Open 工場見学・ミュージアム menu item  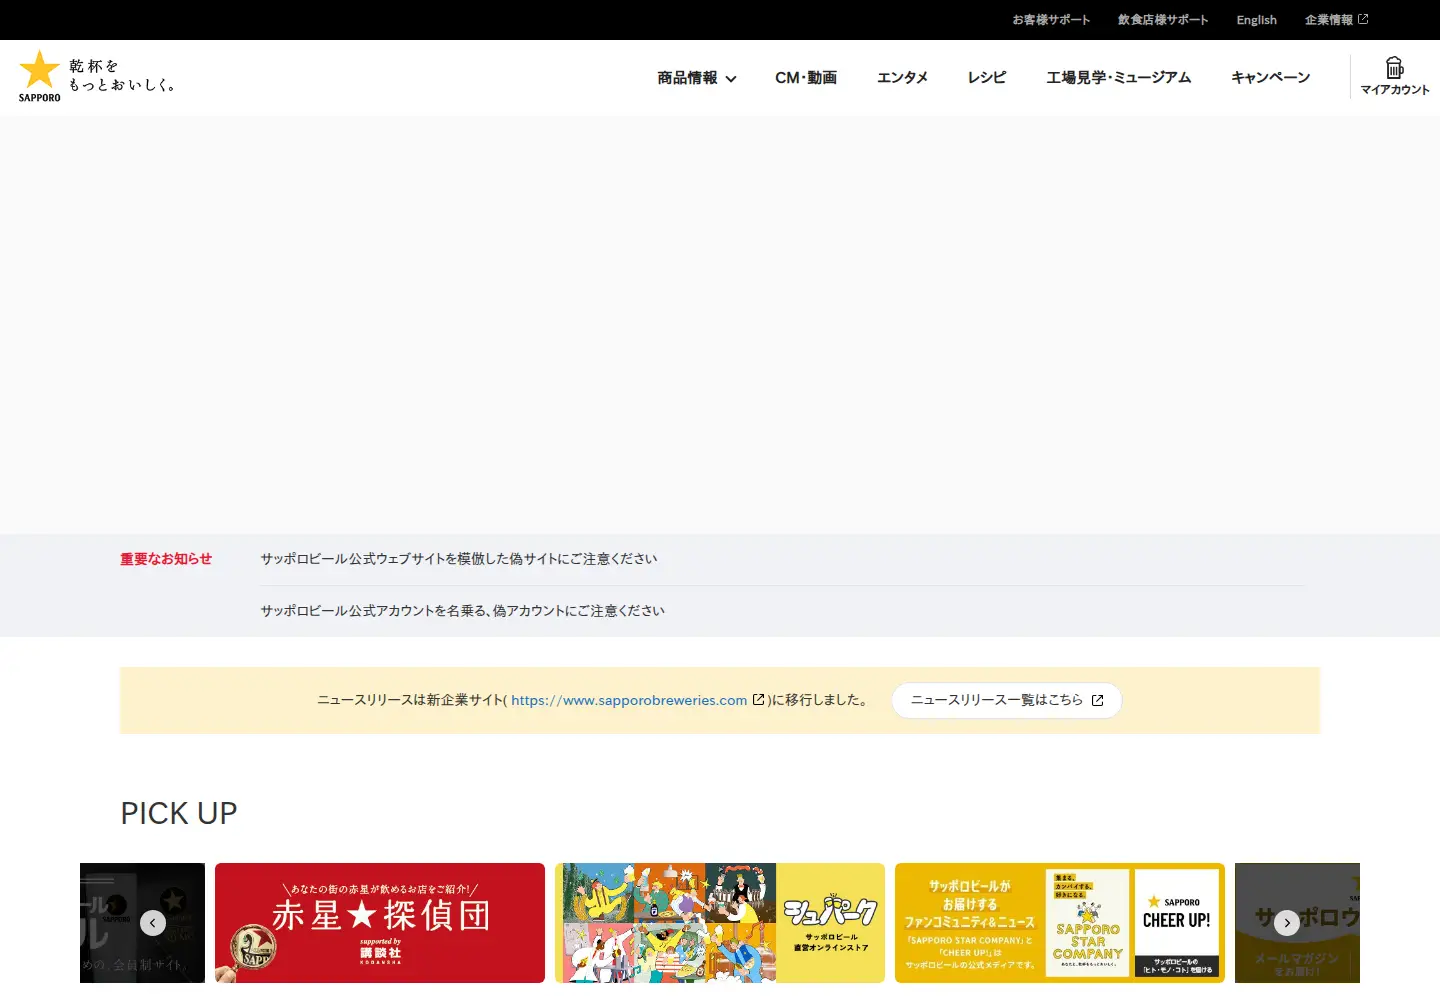point(1119,78)
